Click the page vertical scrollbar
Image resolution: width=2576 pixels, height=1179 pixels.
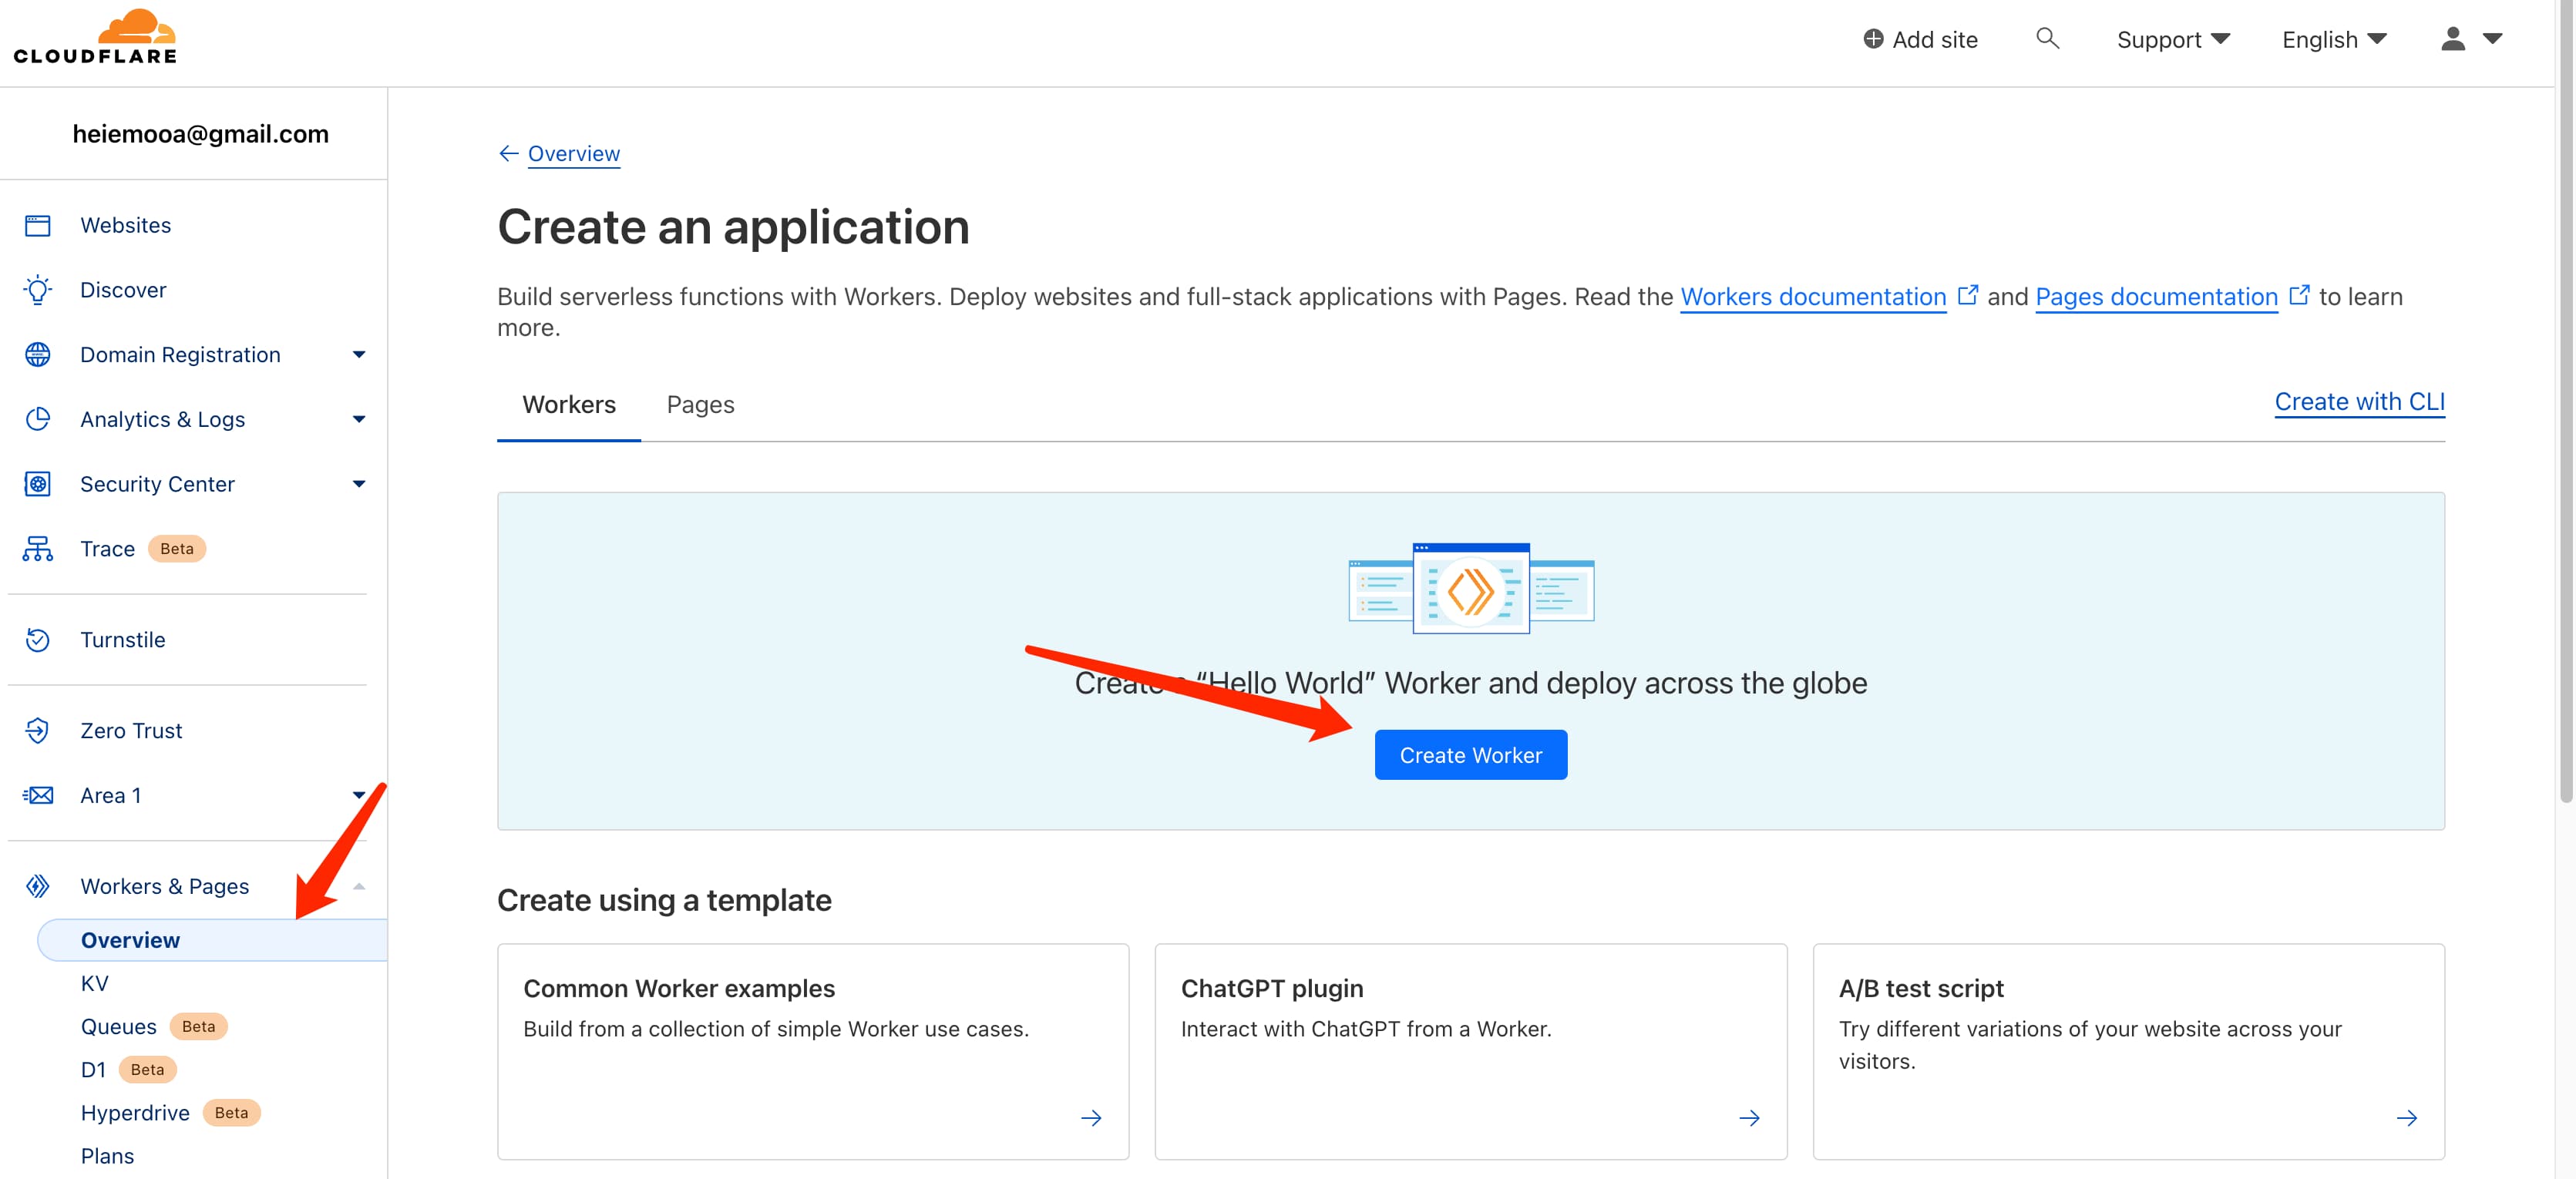pos(2566,400)
